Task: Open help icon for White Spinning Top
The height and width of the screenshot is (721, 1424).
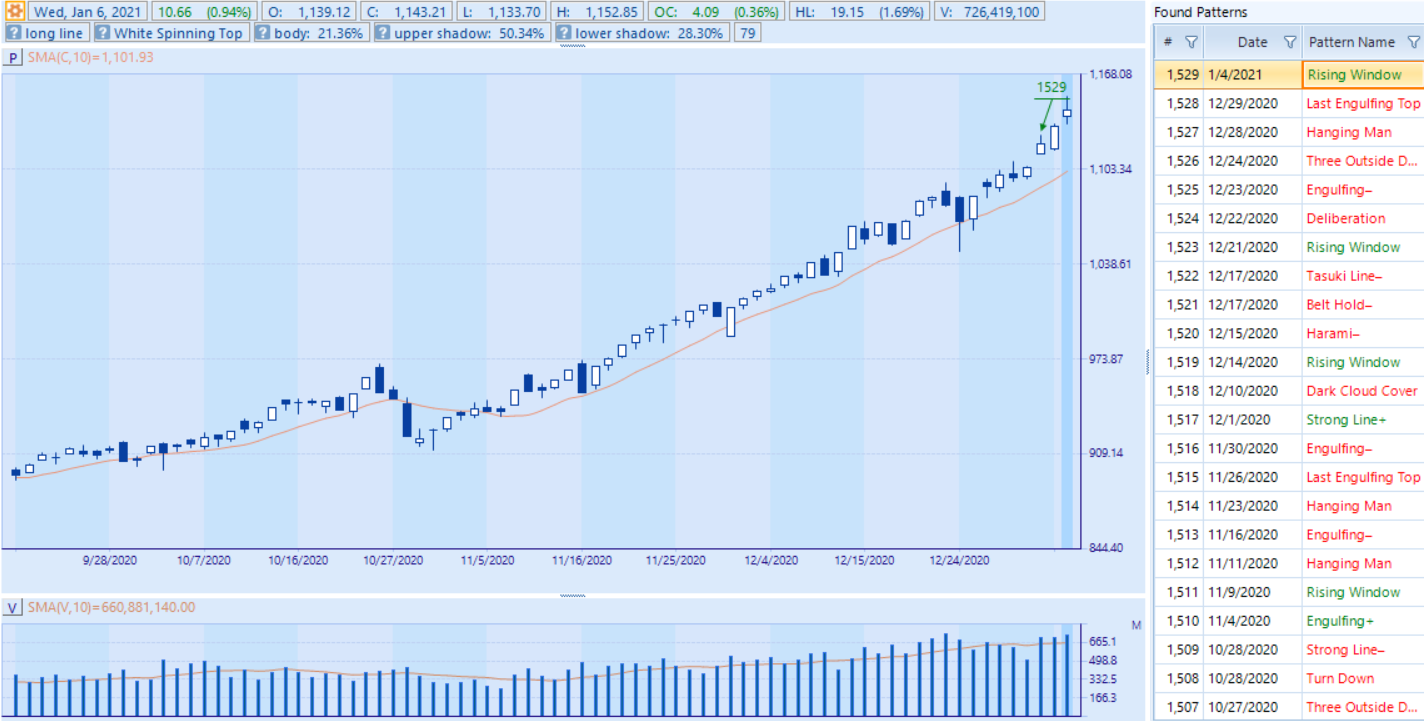Action: point(102,33)
